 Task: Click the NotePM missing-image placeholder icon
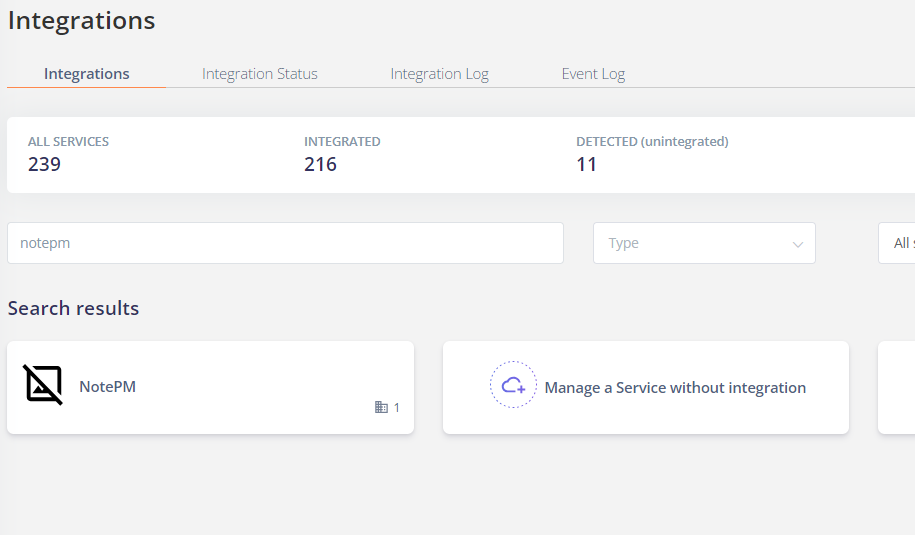[x=43, y=385]
